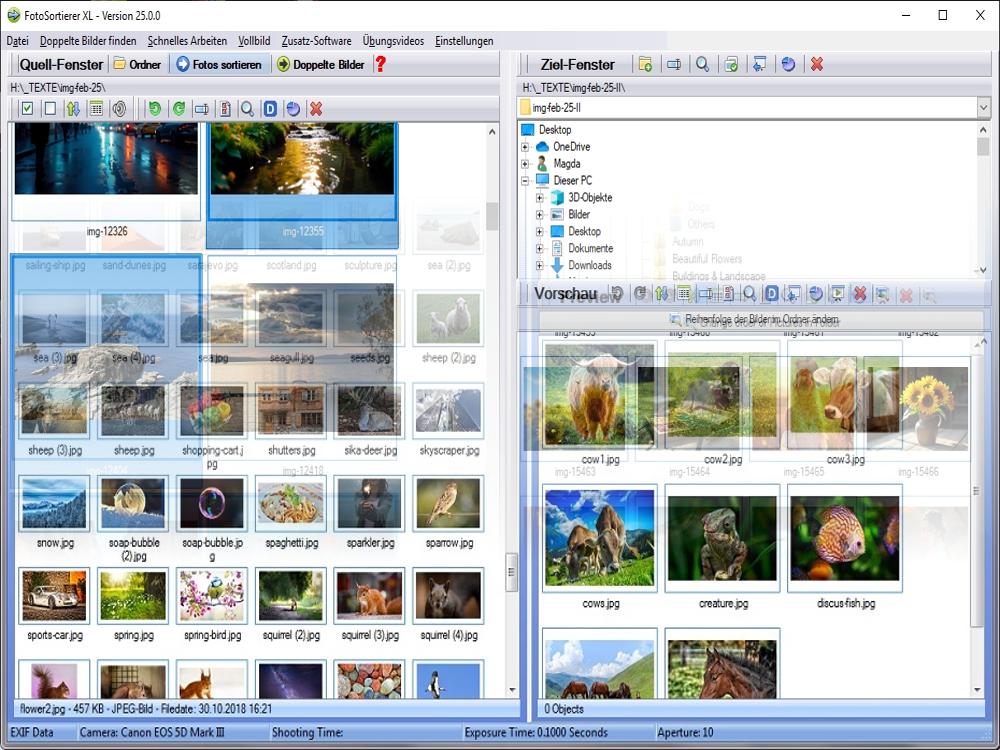Expand the OneDrive tree node
1000x750 pixels.
[x=525, y=147]
